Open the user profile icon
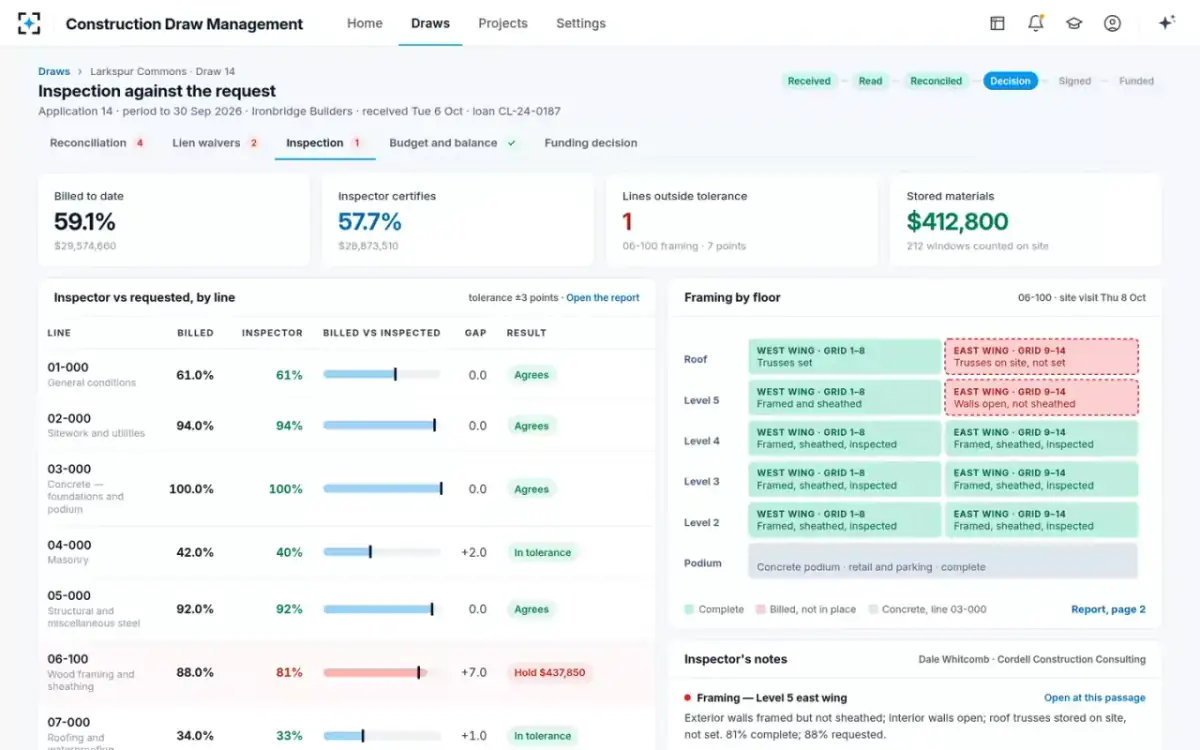The width and height of the screenshot is (1200, 750). click(x=1112, y=23)
